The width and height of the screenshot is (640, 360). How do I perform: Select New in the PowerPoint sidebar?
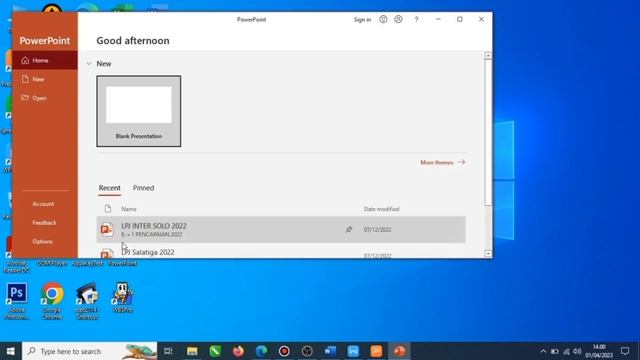[44, 79]
